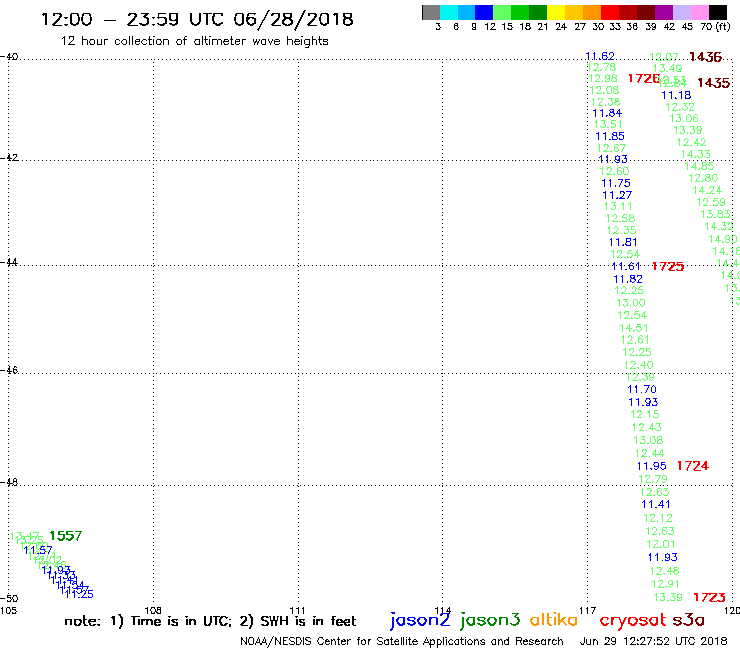The width and height of the screenshot is (740, 650).
Task: Click the longitude axis label 111
Action: [x=297, y=610]
